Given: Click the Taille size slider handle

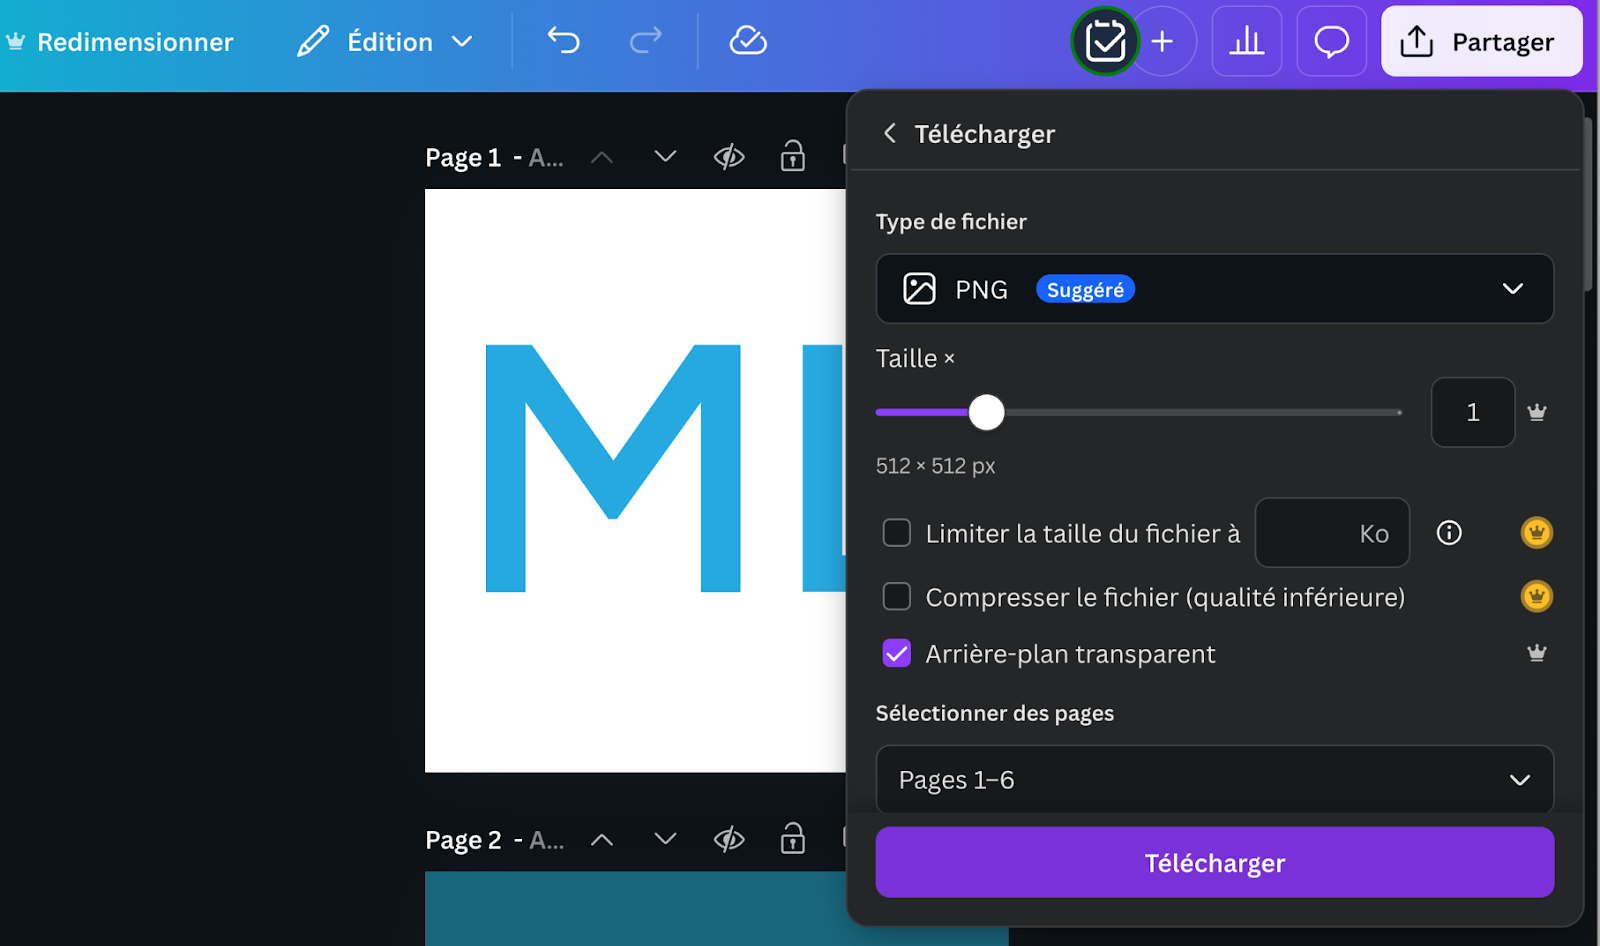Looking at the screenshot, I should pyautogui.click(x=987, y=412).
